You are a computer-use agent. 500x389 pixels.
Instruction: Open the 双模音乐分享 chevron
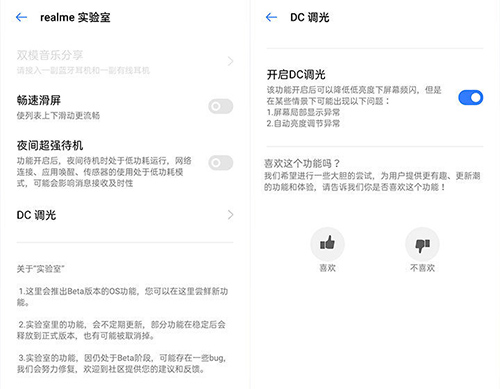tap(230, 61)
